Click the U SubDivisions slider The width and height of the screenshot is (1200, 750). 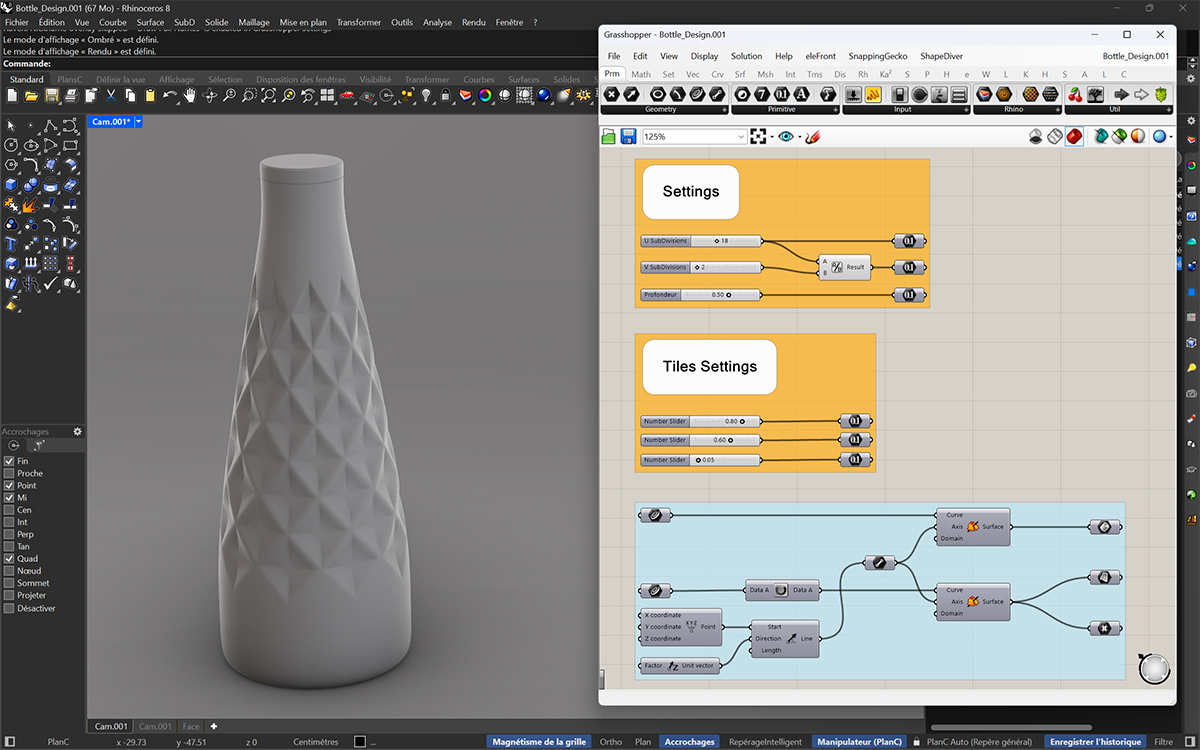tap(700, 241)
